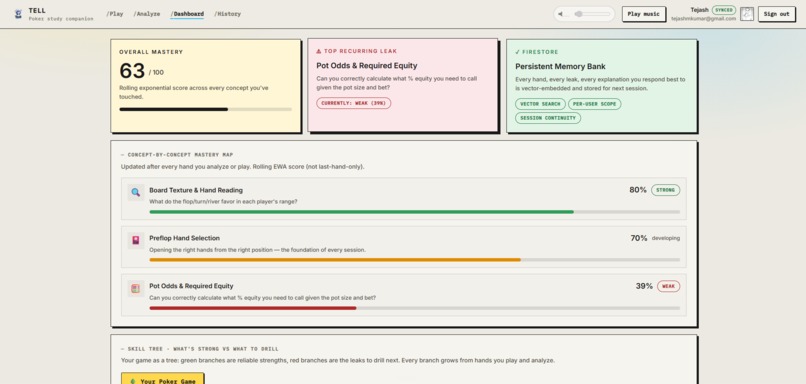Click the PER-USER SCOPE tag

(594, 104)
